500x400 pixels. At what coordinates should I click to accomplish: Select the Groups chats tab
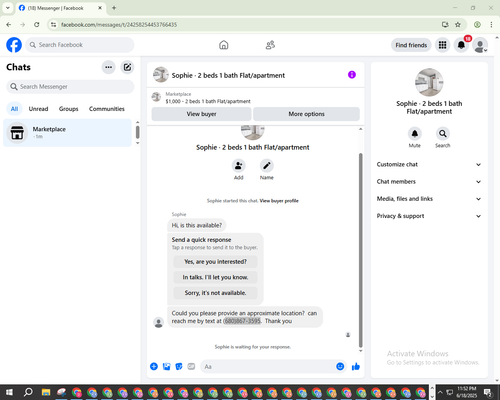[x=68, y=109]
